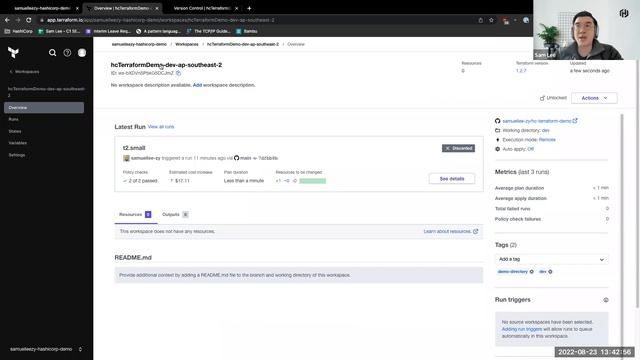Click the Unlocked lock status
Image resolution: width=640 pixels, height=360 pixels.
553,98
